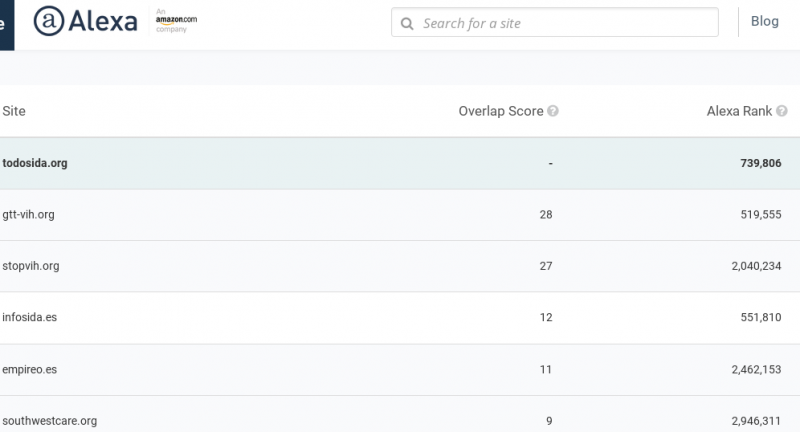800x432 pixels.
Task: Click the search magnifier icon
Action: [x=407, y=23]
